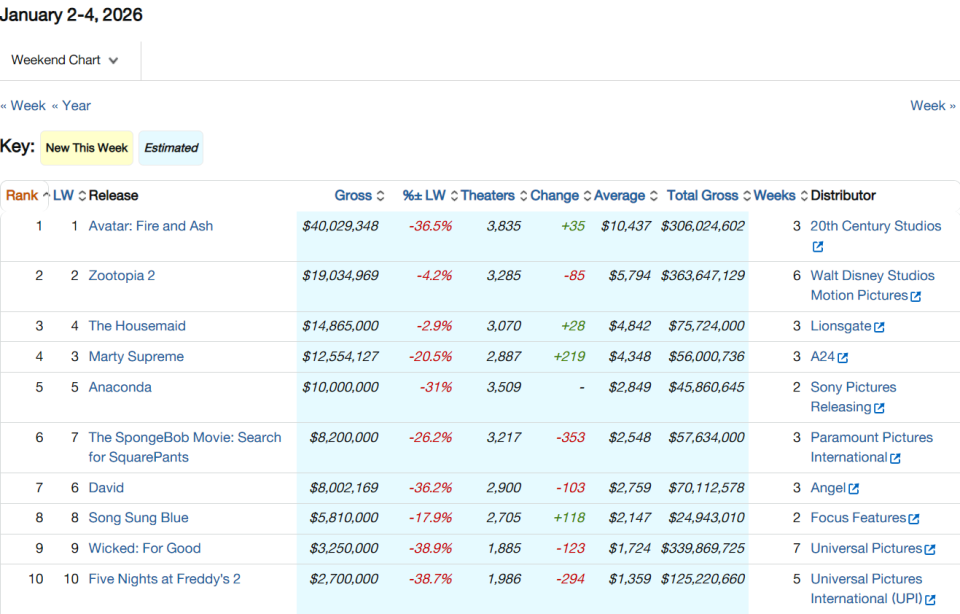This screenshot has width=960, height=614.
Task: Click external link icon after Walt Disney Motion Pictures
Action: tap(915, 296)
